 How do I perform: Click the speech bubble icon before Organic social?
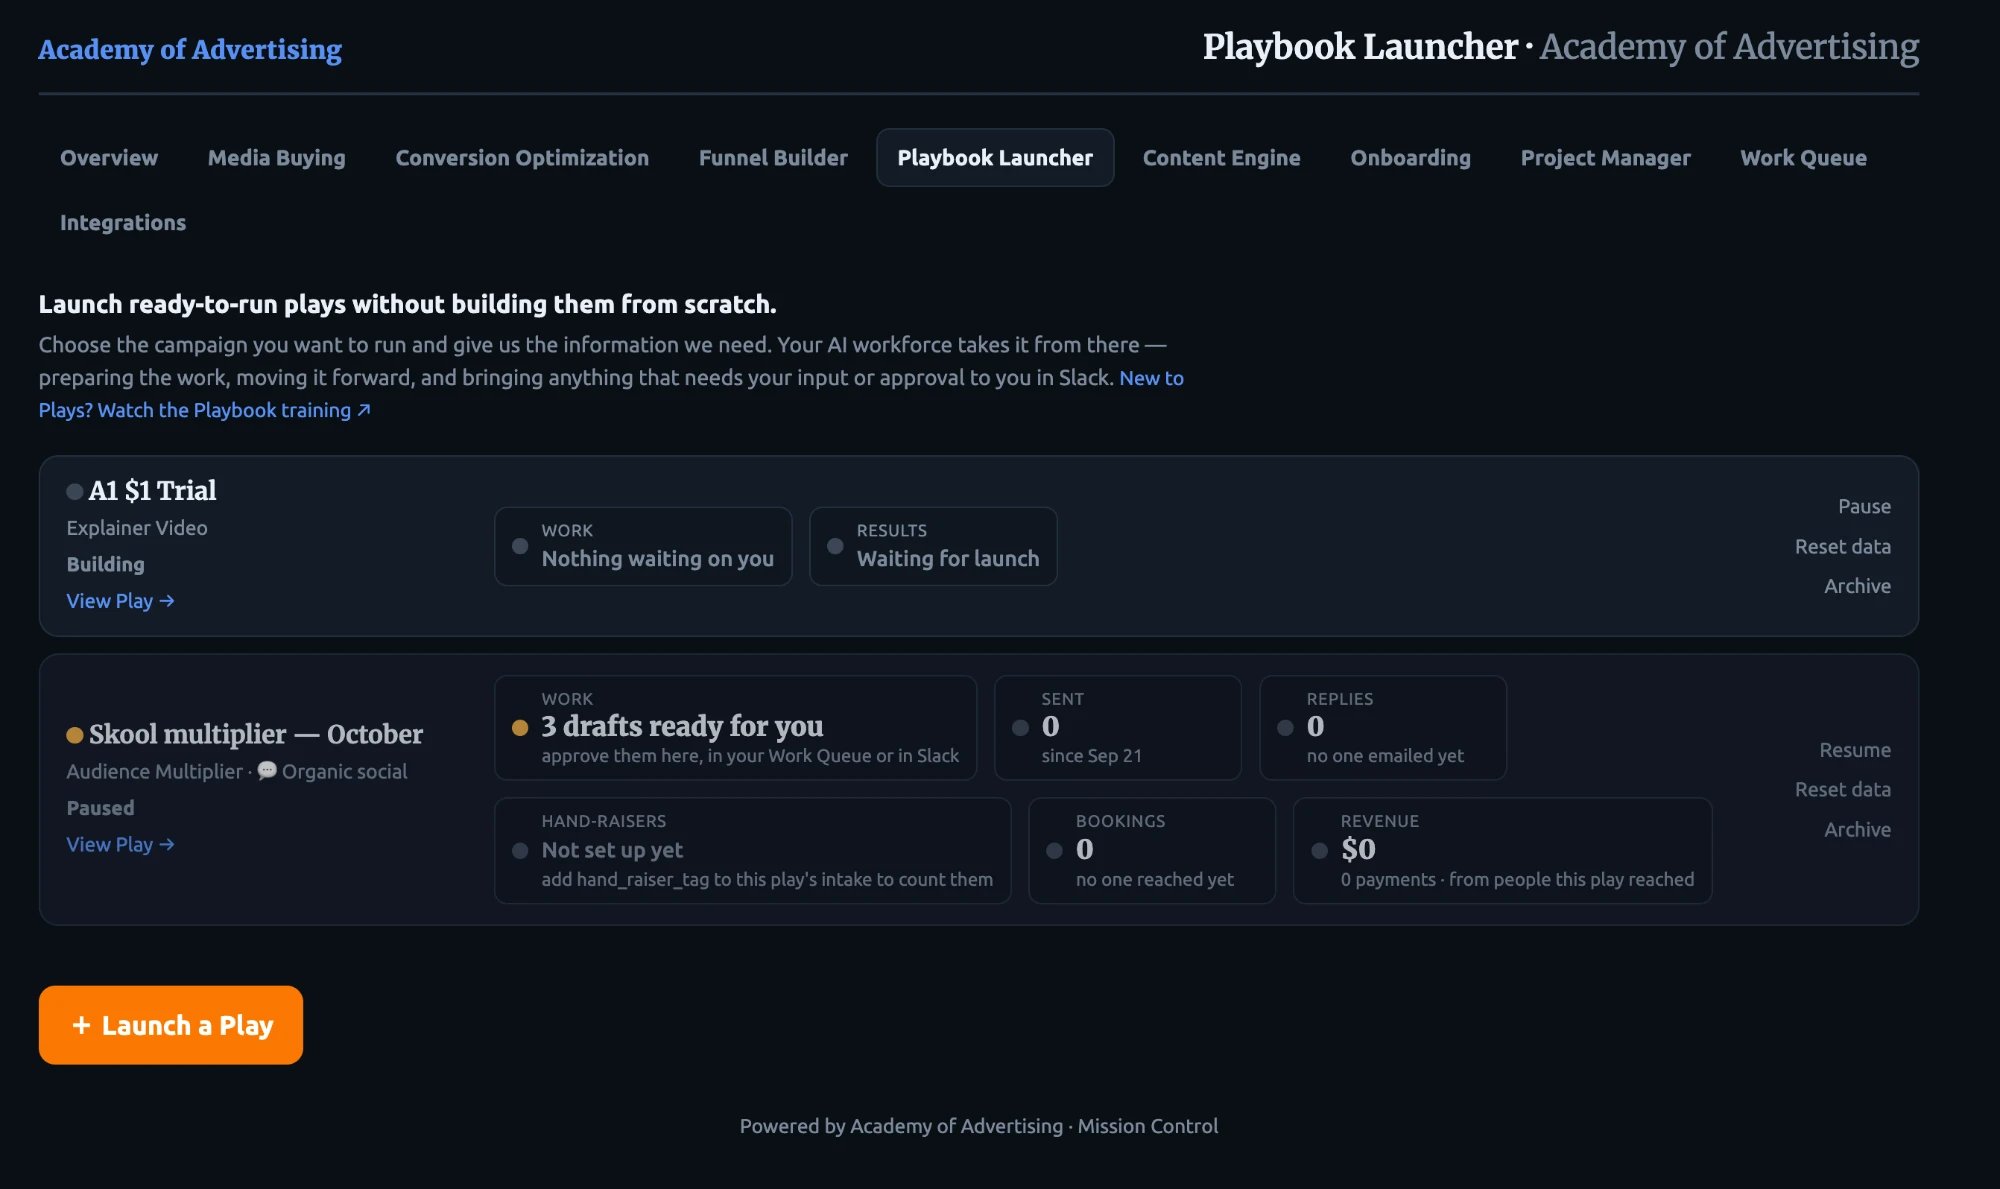point(267,771)
